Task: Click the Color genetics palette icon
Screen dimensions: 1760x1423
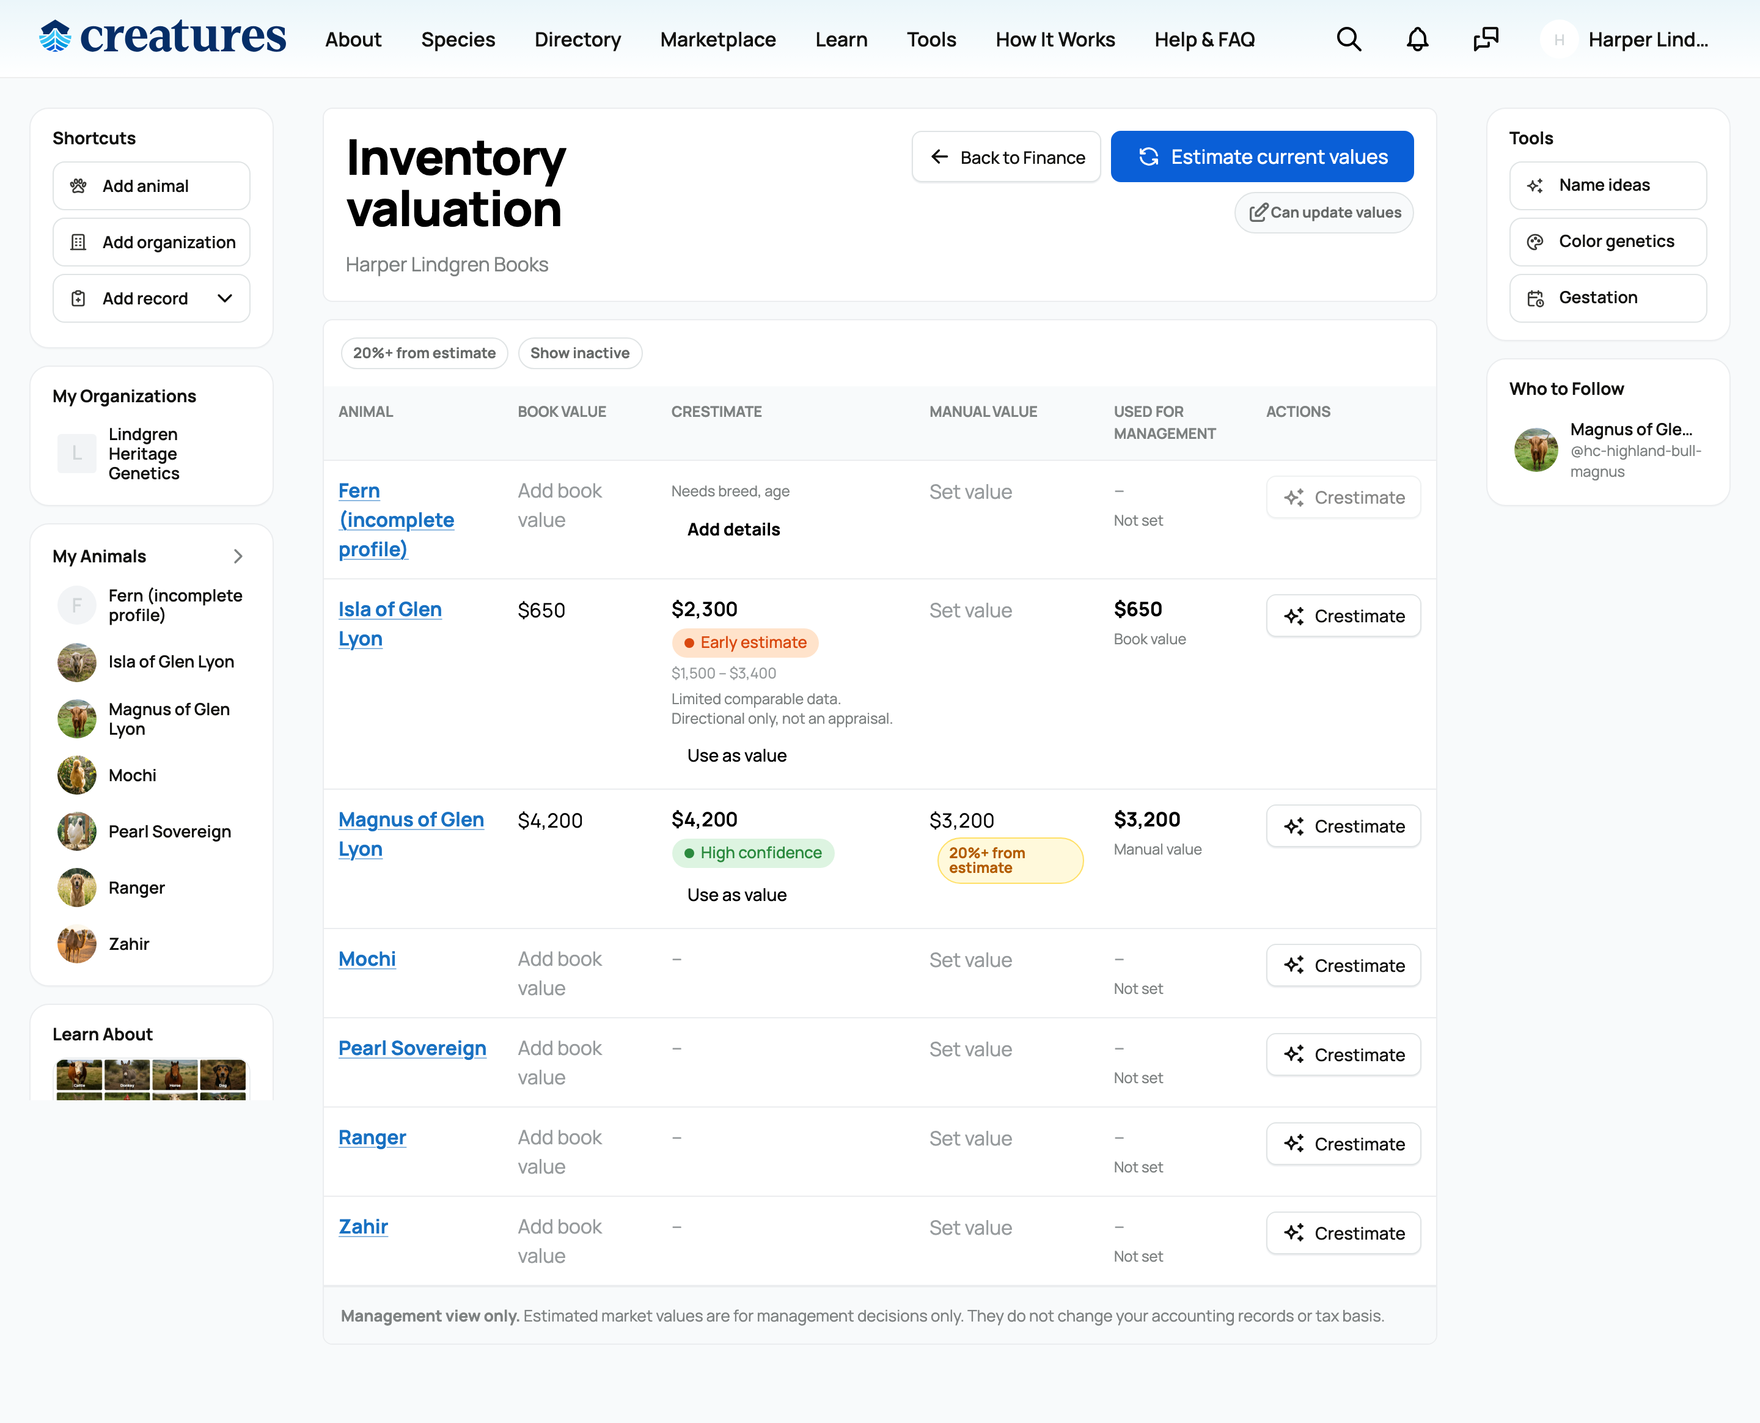Action: tap(1535, 242)
